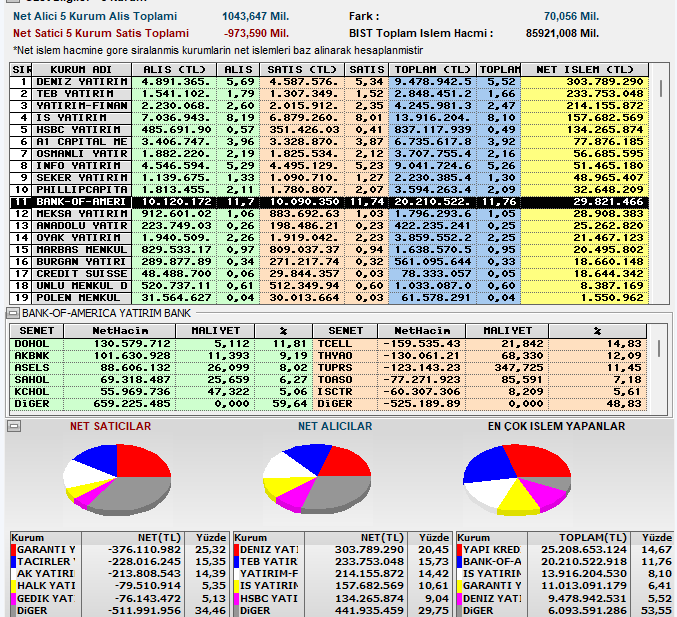Viewport: 677px width, 617px height.
Task: Click the Net Satici 5 Kurum Satis Toplami label
Action: (101, 34)
